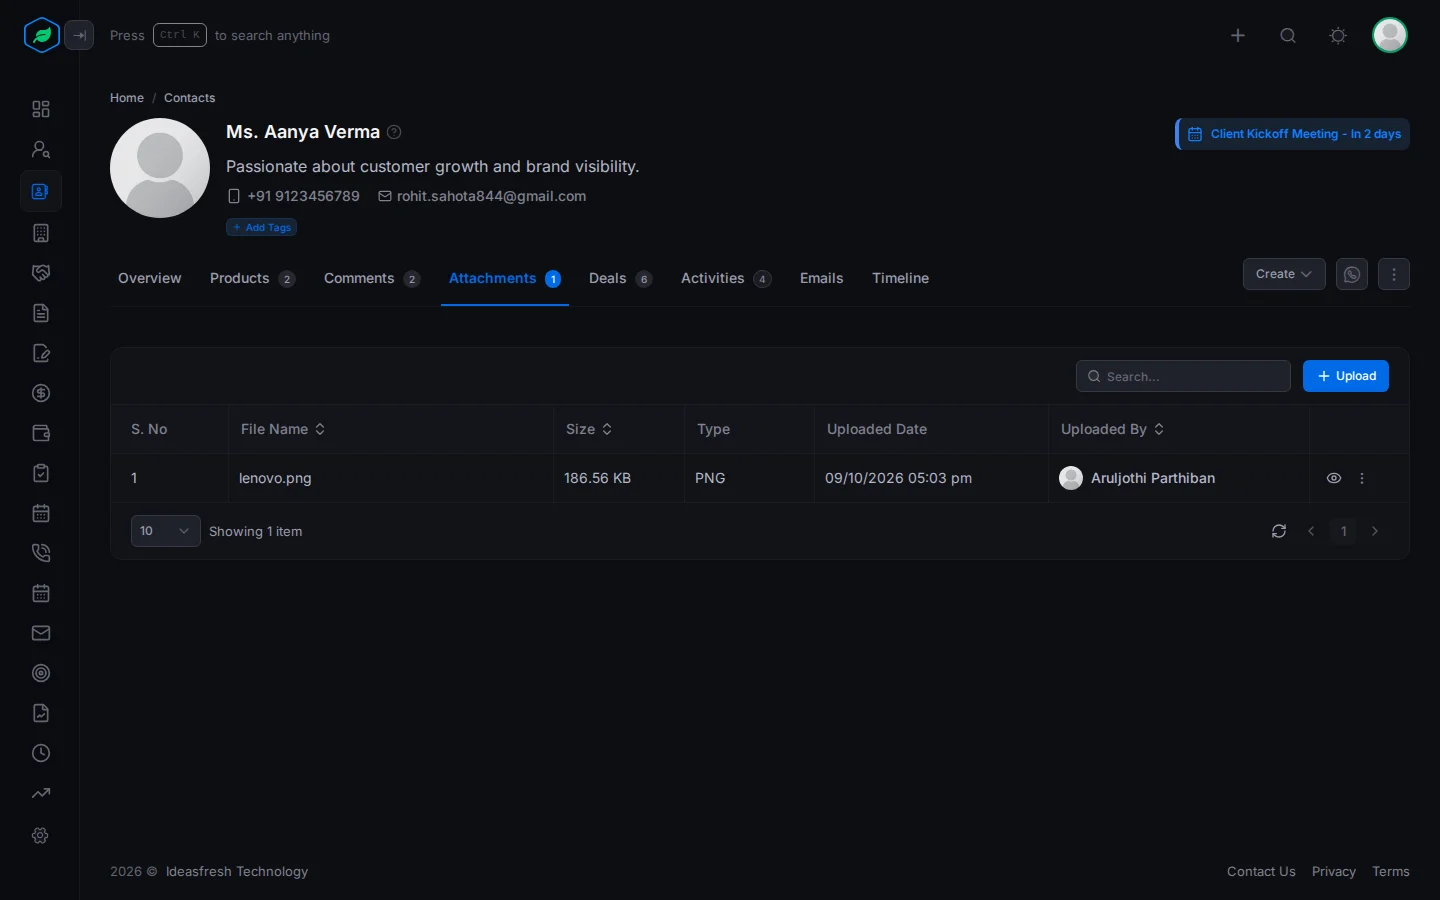Click the dollar coin sidebar icon

(x=41, y=393)
